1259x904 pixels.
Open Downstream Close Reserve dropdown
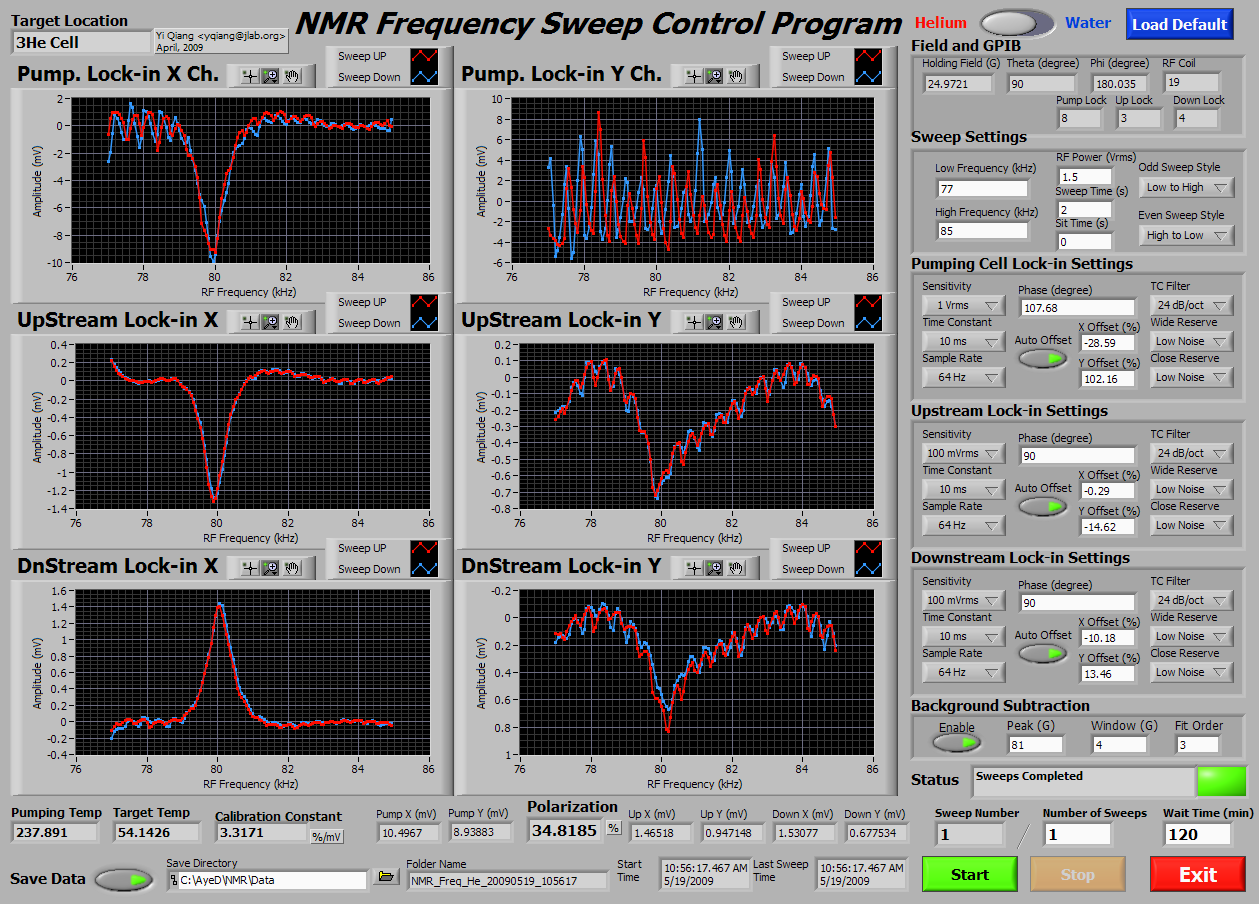click(1191, 672)
